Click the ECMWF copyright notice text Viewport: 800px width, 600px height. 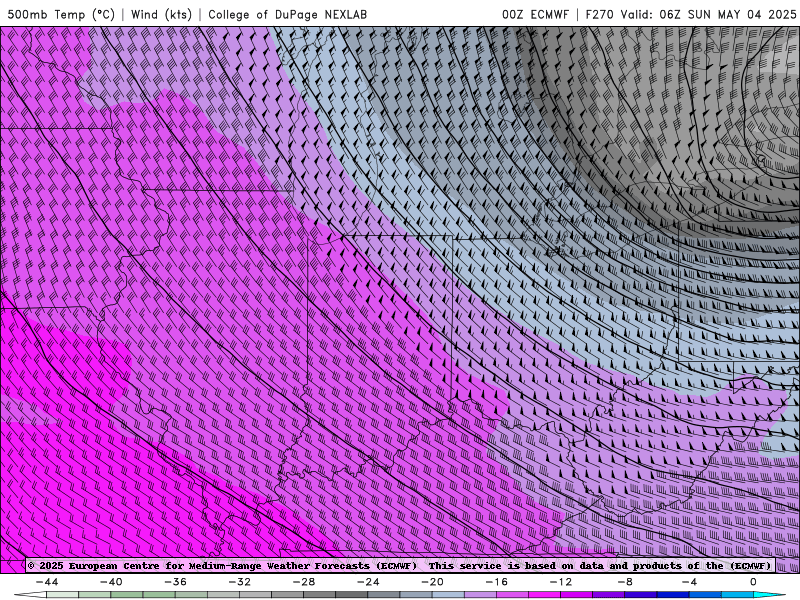(401, 565)
